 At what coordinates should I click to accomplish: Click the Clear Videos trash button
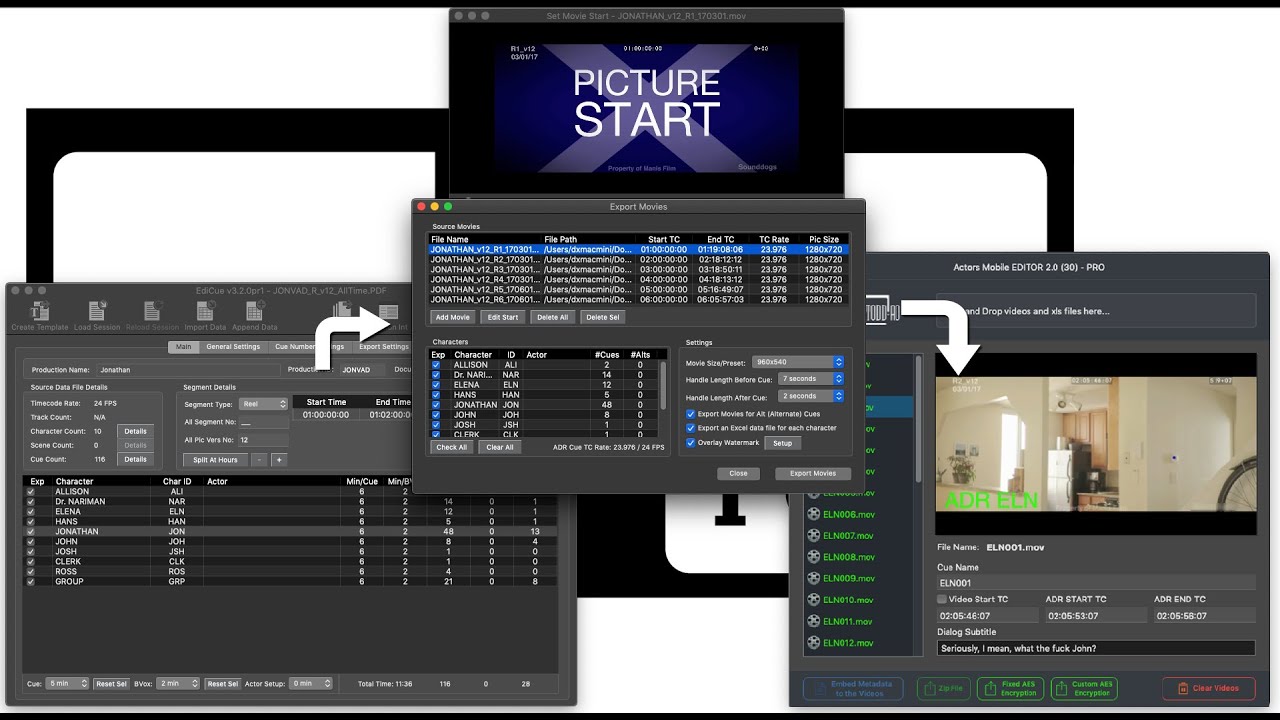[x=1208, y=689]
